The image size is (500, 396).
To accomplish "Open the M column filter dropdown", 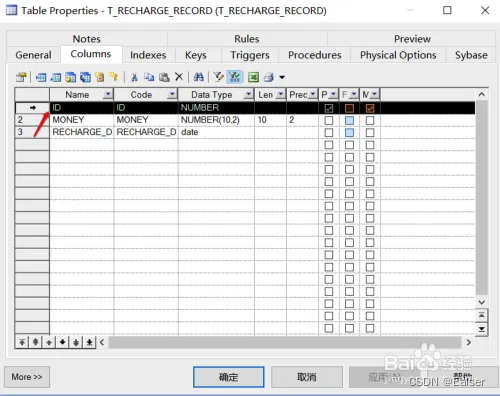I will (375, 94).
